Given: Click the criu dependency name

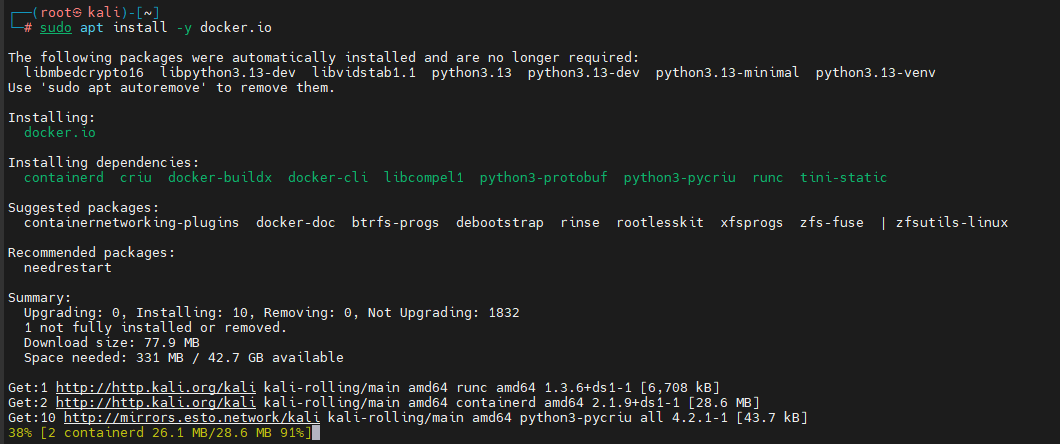Looking at the screenshot, I should (x=136, y=178).
